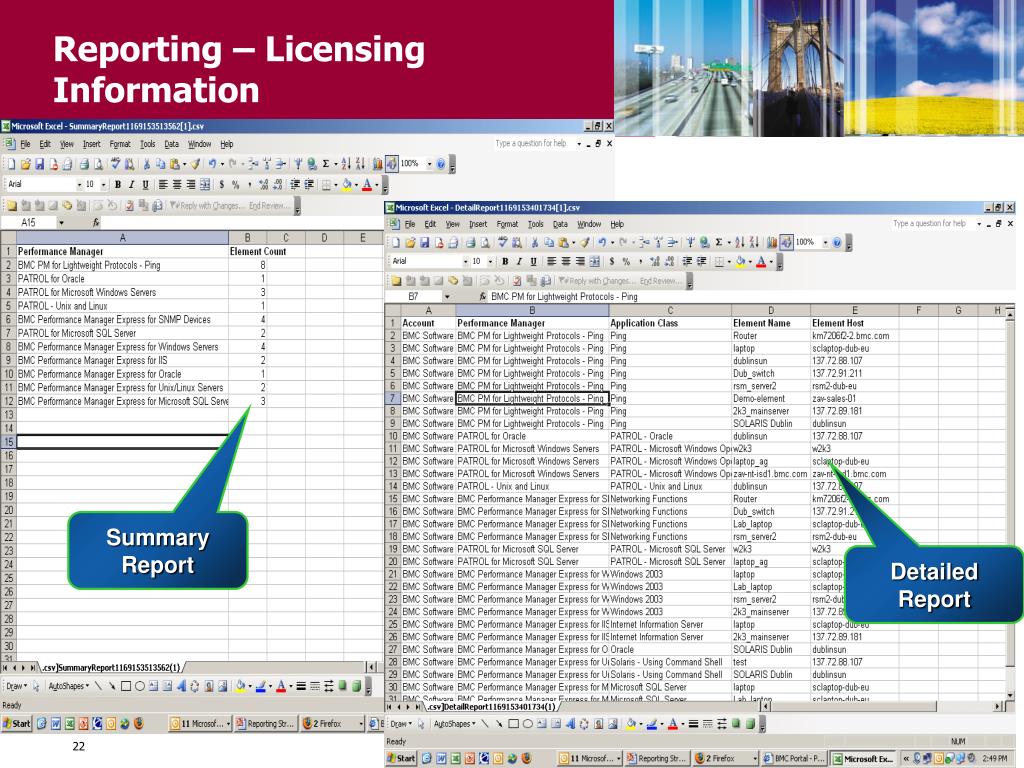Open the Arial font dropdown in SummaryReport window

pos(80,185)
